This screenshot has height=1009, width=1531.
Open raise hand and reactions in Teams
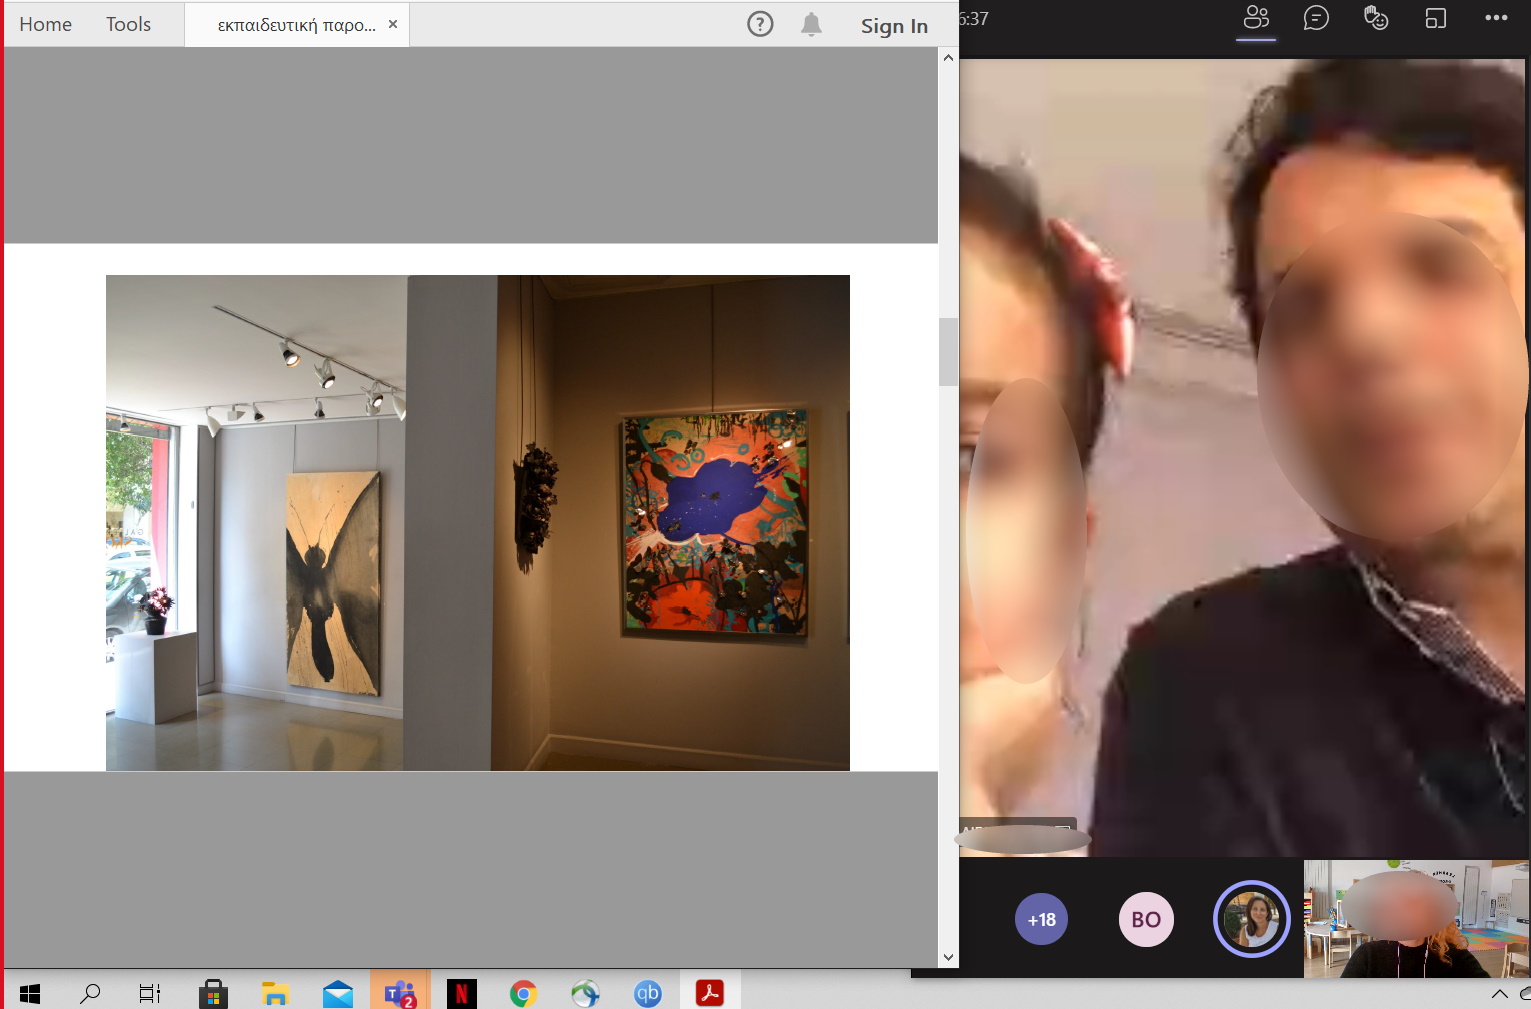tap(1376, 18)
